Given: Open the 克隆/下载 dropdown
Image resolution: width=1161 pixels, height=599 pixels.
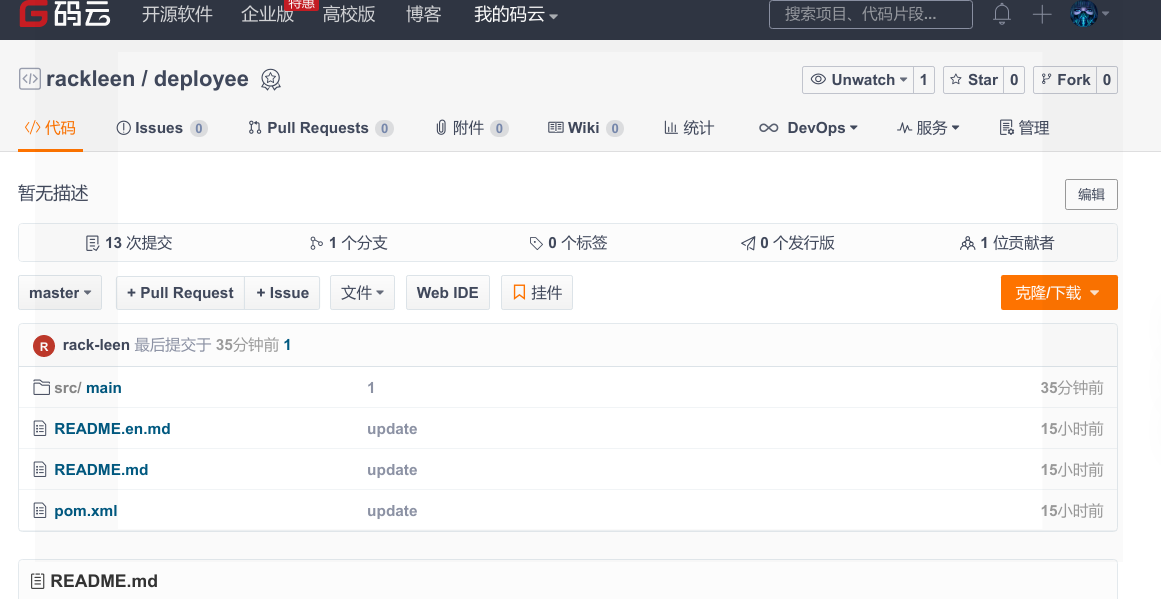Looking at the screenshot, I should pyautogui.click(x=1058, y=293).
